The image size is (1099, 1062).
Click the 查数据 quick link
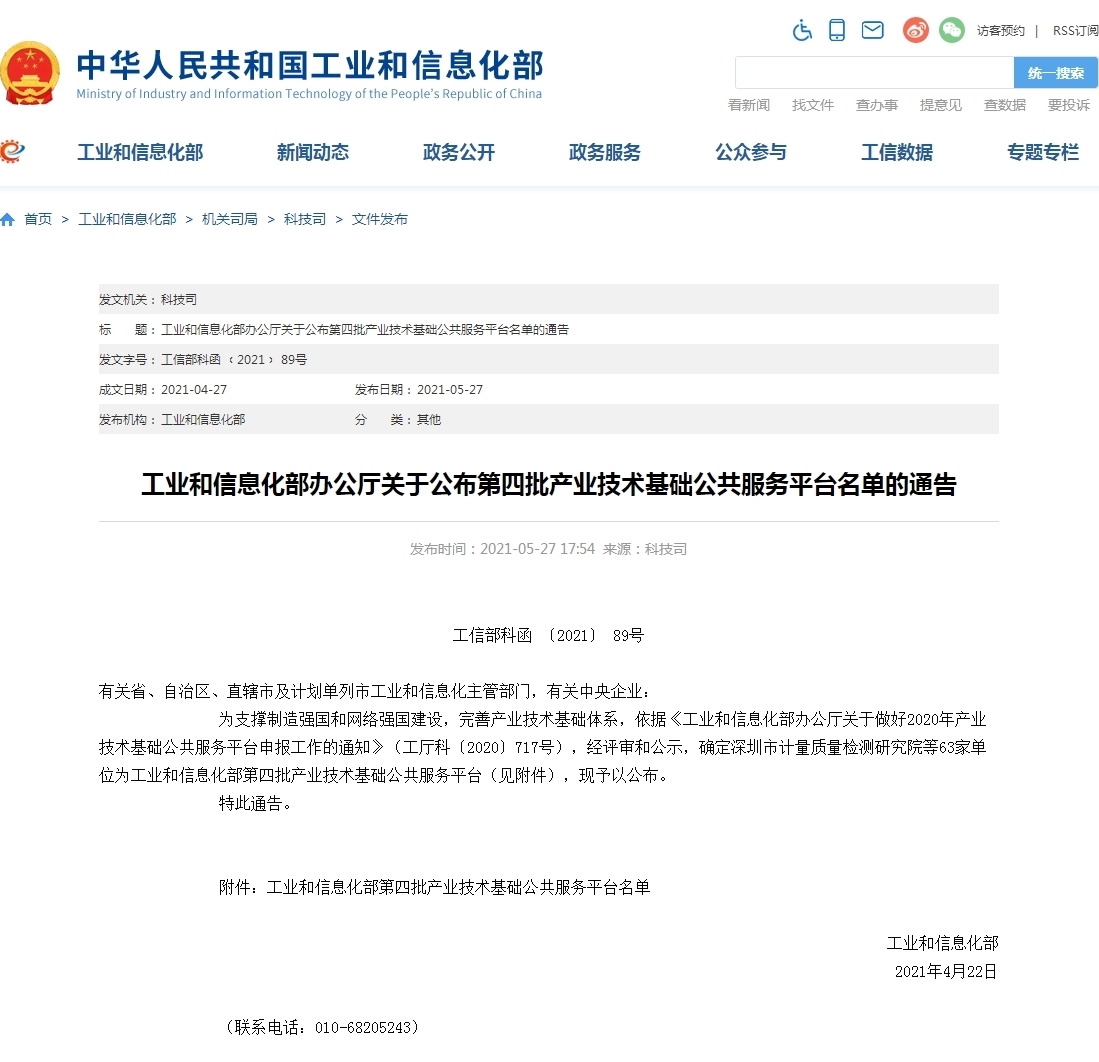point(1005,105)
